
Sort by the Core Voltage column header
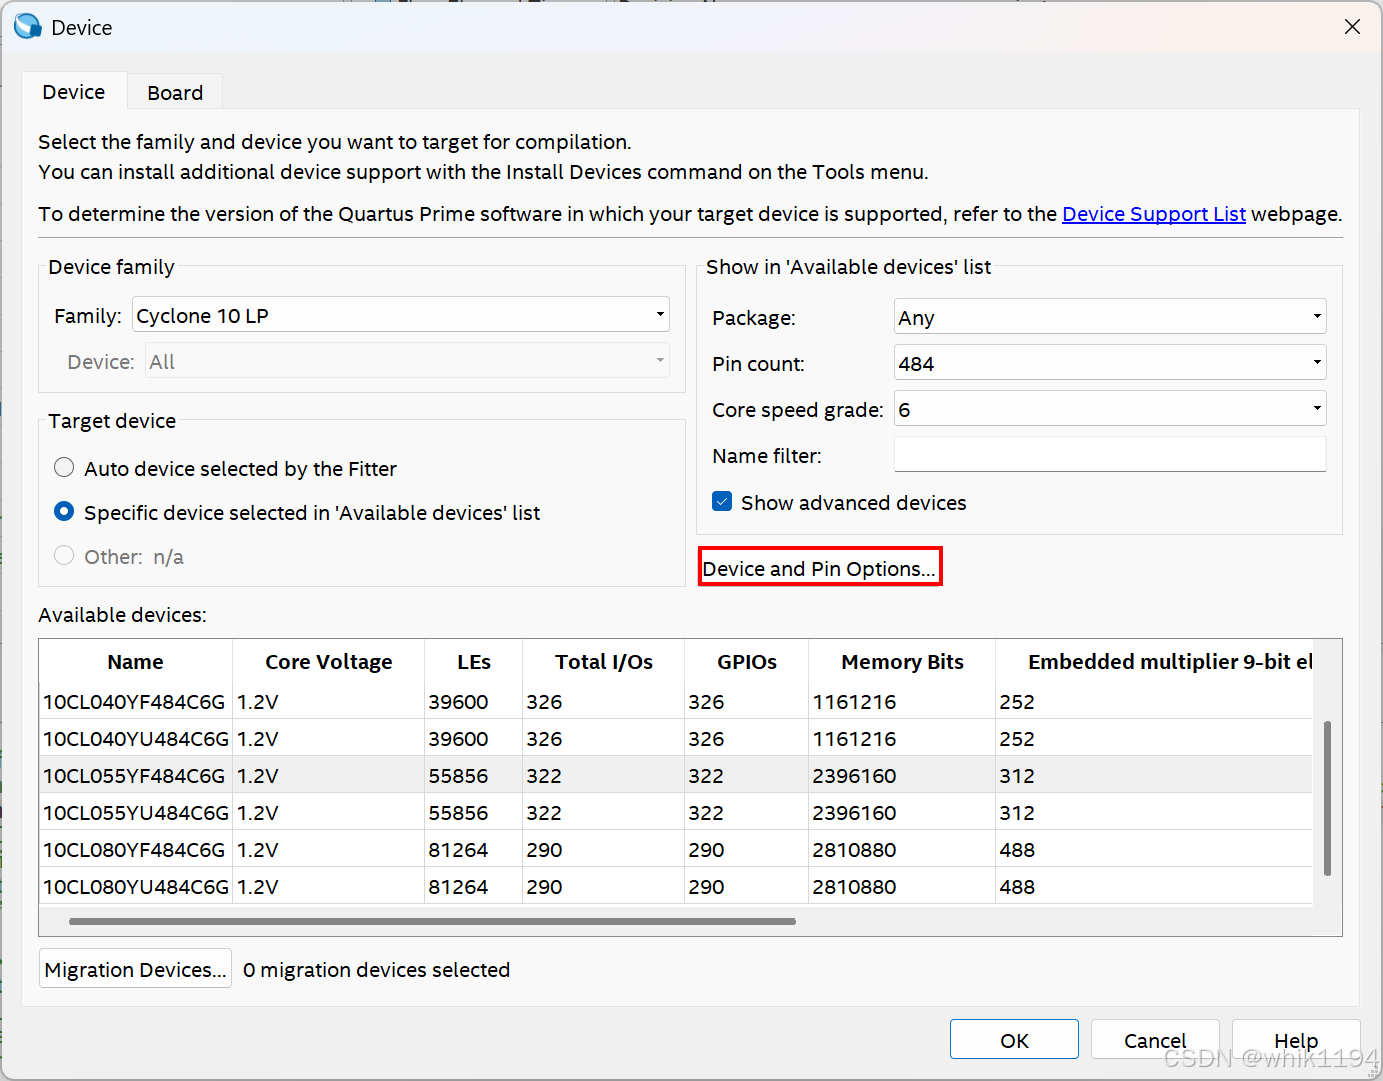(x=328, y=662)
